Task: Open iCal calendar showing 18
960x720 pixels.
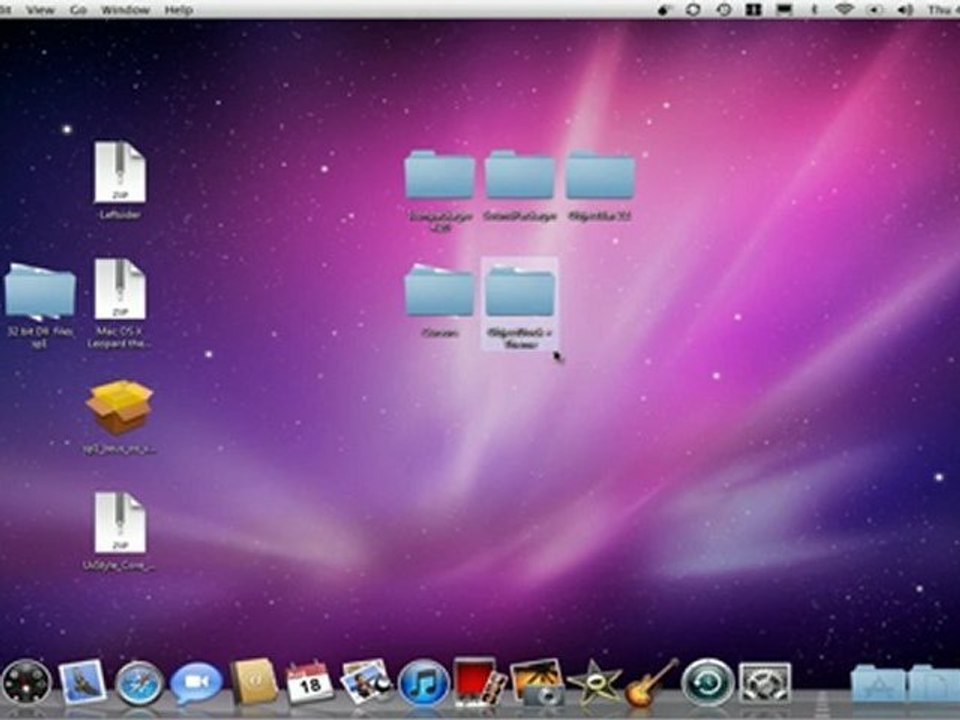Action: tap(309, 681)
